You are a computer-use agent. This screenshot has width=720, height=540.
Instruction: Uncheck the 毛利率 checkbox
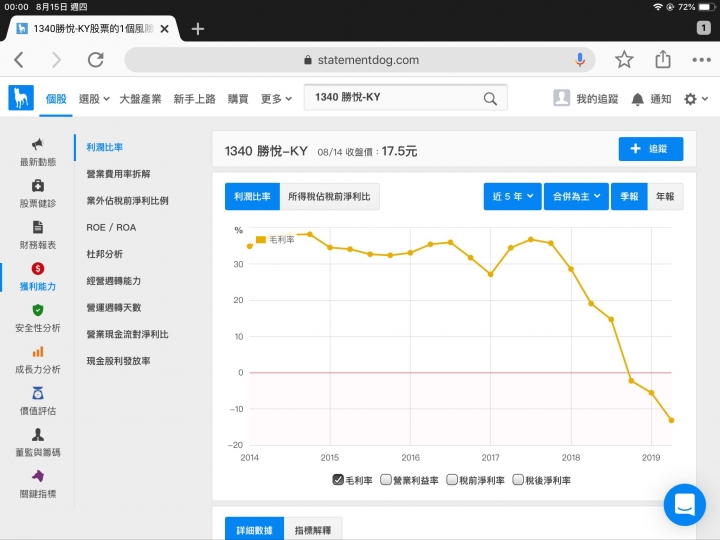[338, 480]
